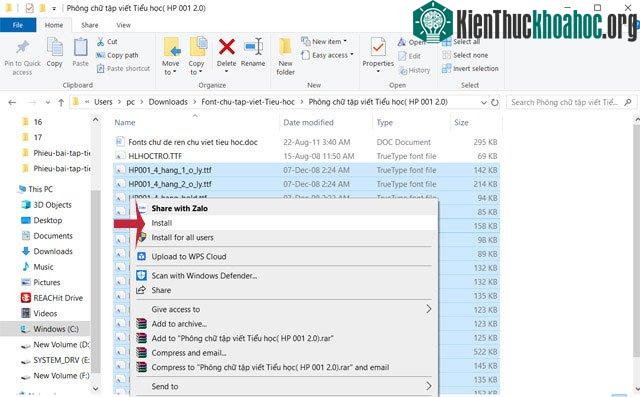Viewport: 640px width, 397px height.
Task: Open Downloads in navigation pane
Action: (53, 251)
